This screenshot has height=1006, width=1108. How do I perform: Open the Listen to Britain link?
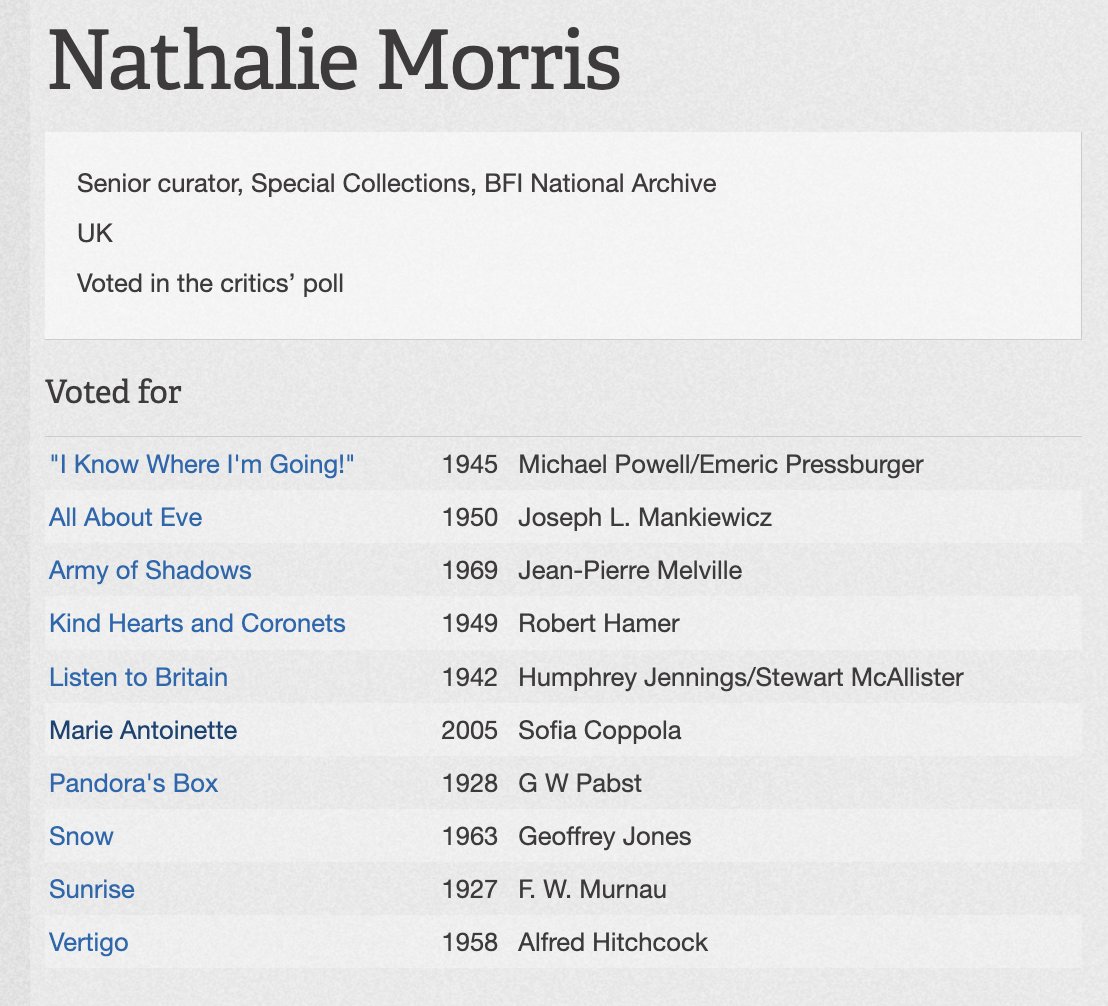138,677
